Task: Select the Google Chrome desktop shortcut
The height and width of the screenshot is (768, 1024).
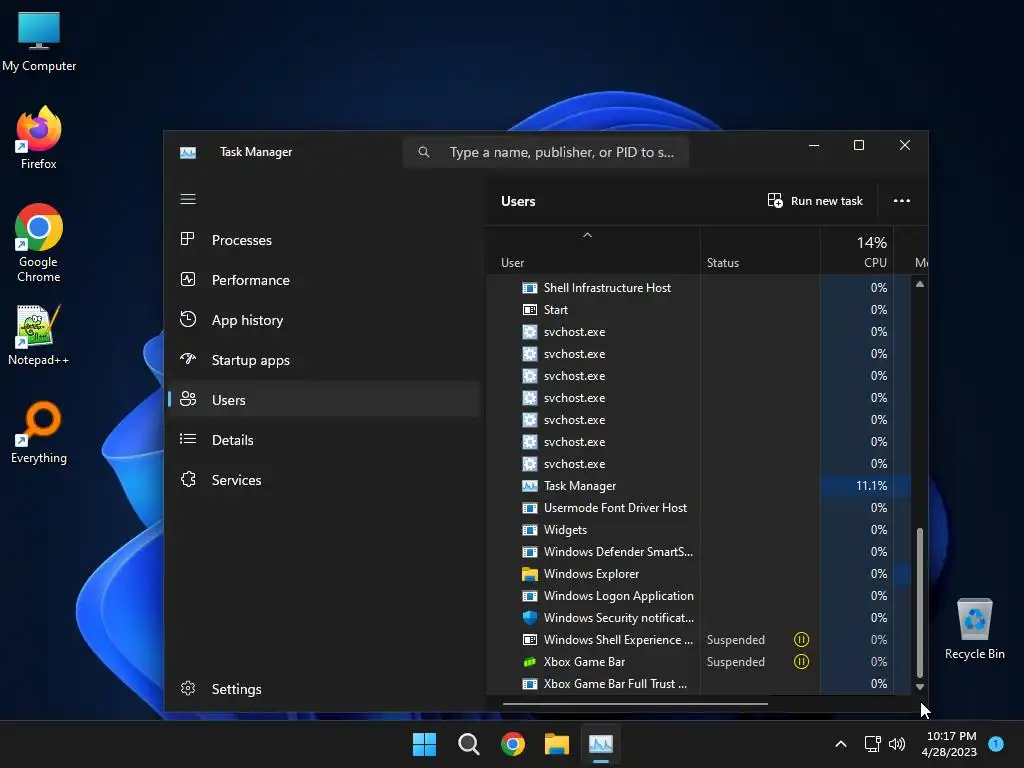Action: point(39,243)
